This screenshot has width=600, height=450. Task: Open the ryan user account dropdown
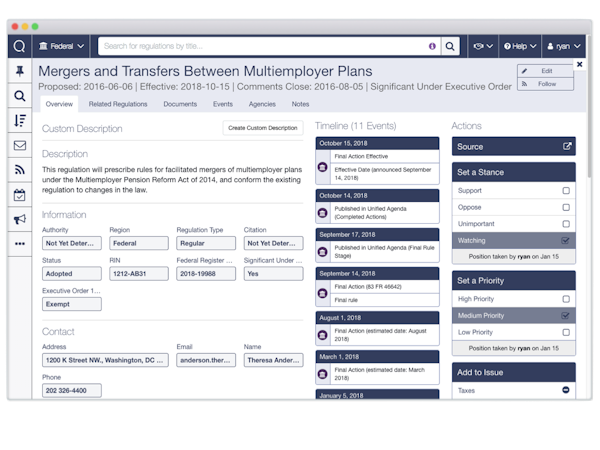563,46
